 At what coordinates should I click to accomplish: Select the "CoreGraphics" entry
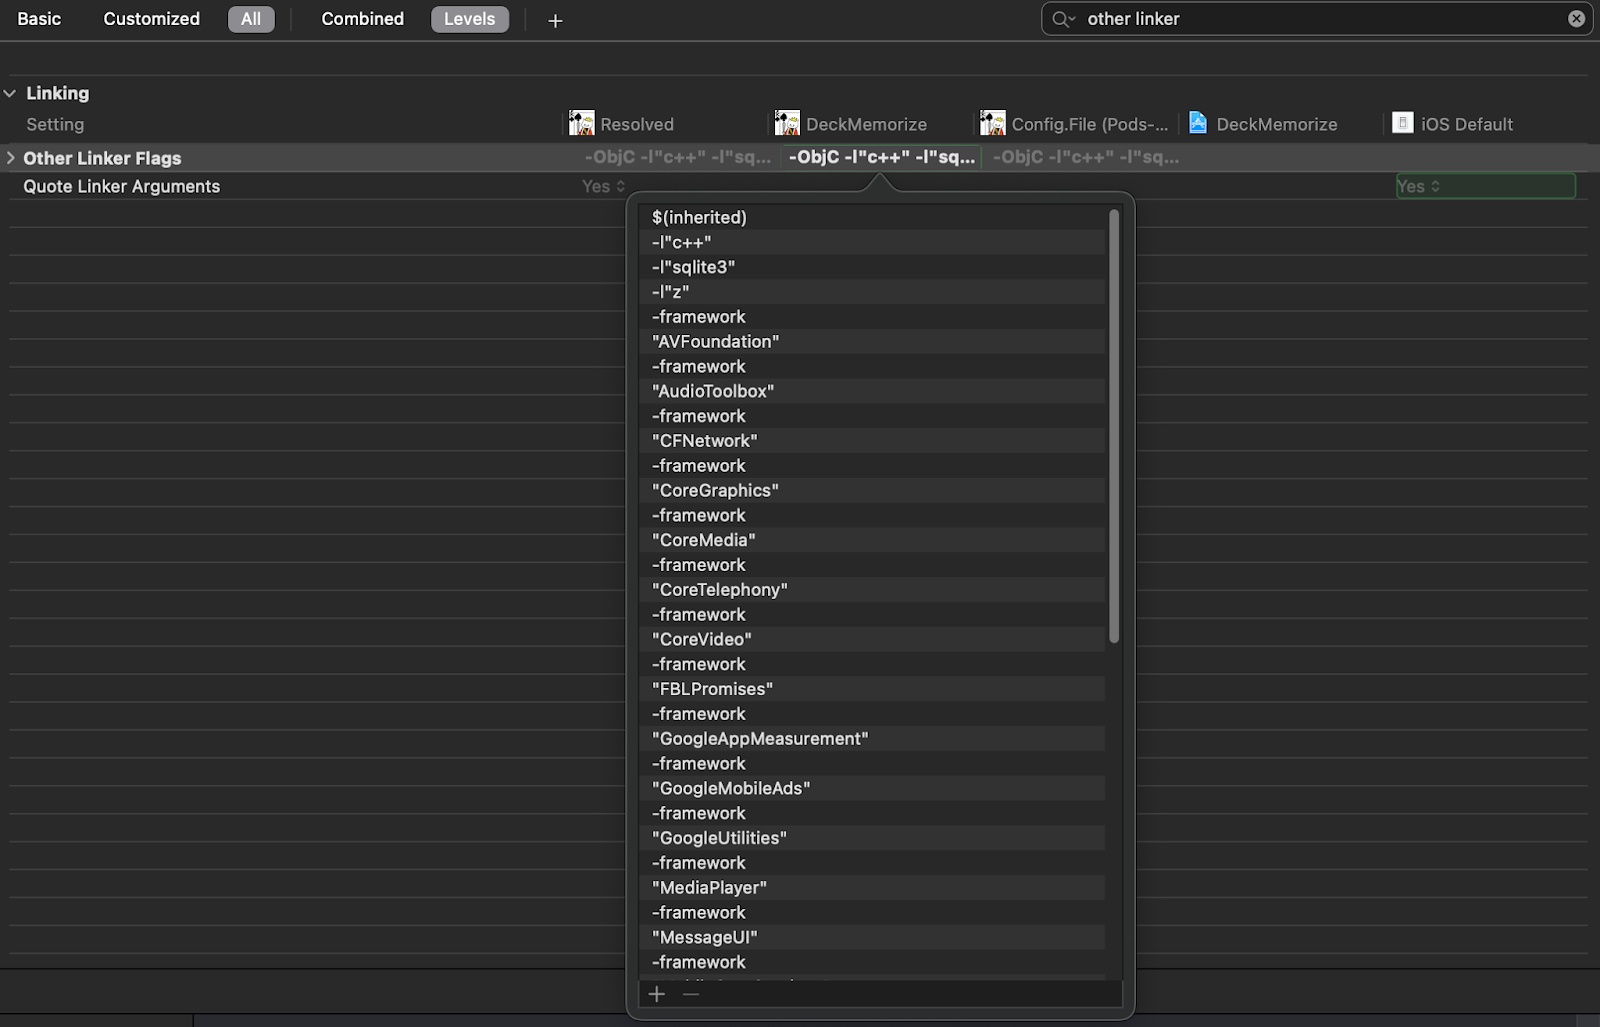click(872, 490)
